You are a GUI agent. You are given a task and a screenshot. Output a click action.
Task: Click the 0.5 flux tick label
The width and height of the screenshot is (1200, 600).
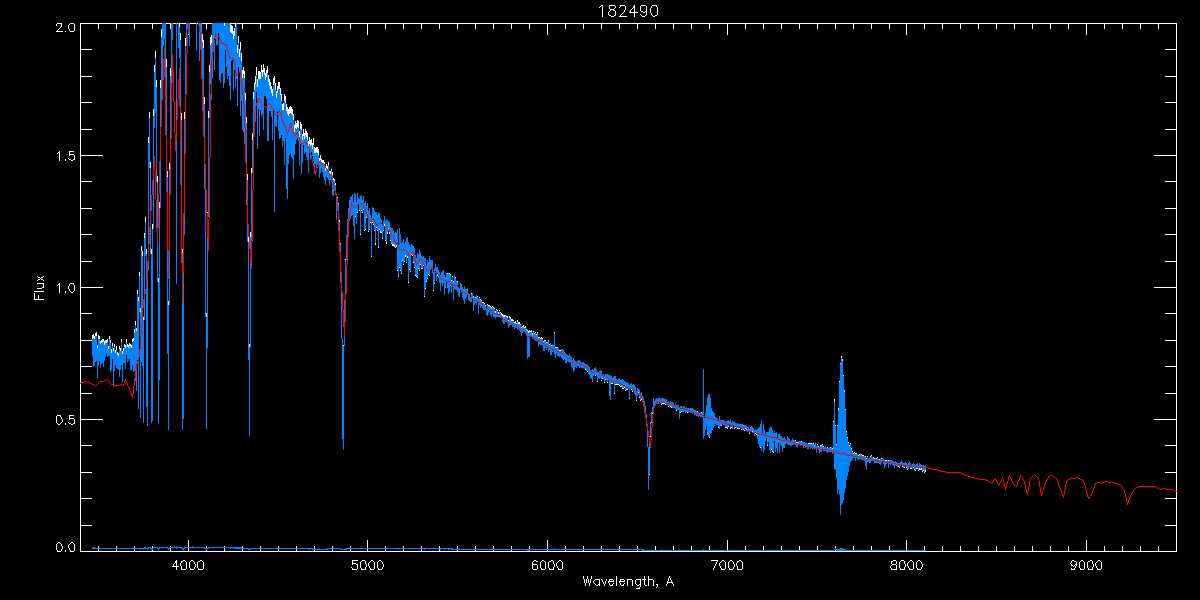pos(64,419)
